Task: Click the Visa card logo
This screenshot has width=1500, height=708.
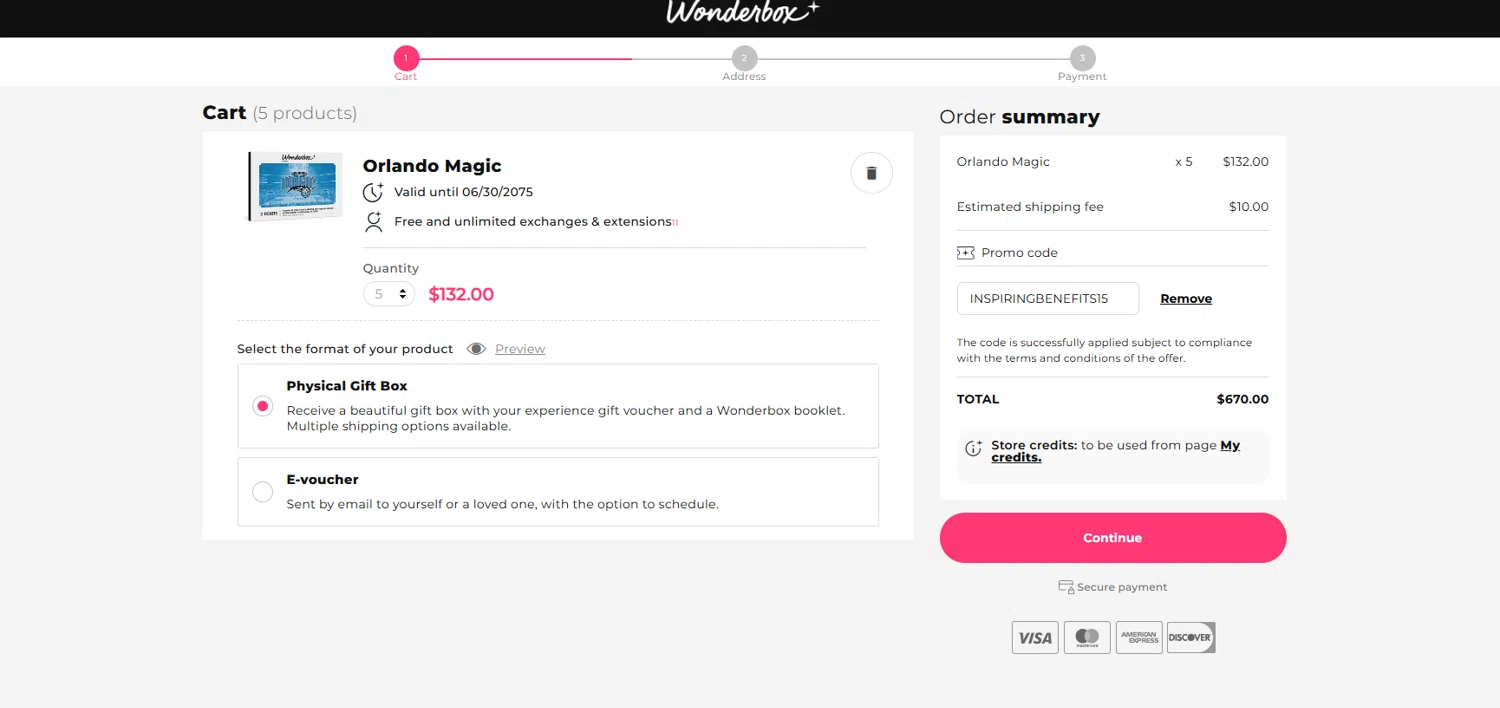Action: pos(1035,637)
